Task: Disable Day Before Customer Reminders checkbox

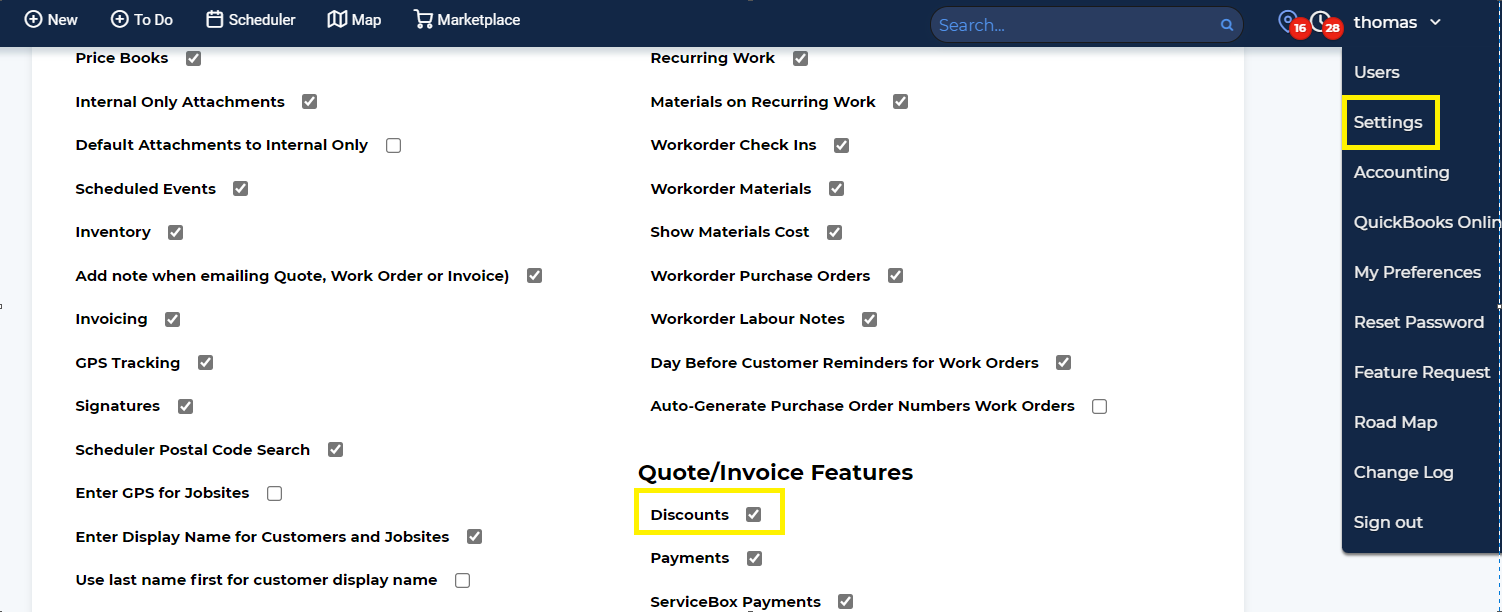Action: click(x=1063, y=363)
